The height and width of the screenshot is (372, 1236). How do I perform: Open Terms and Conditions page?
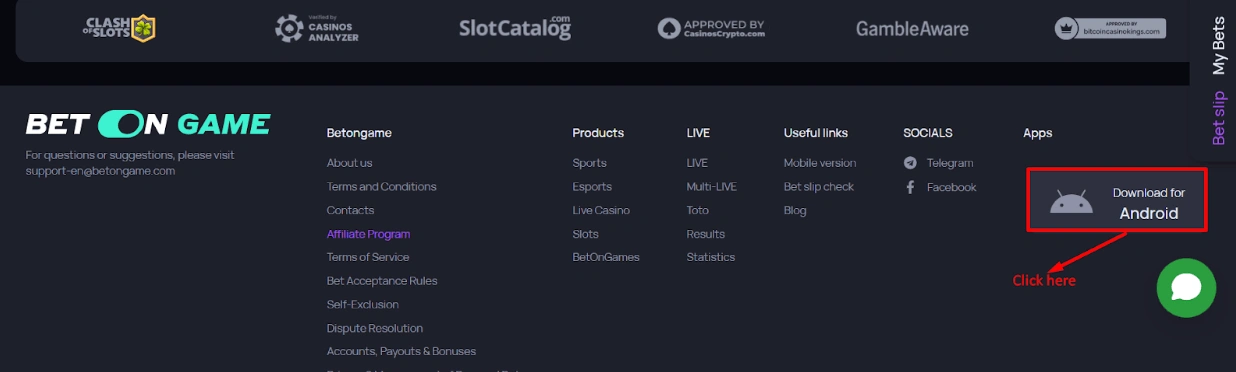click(x=381, y=187)
